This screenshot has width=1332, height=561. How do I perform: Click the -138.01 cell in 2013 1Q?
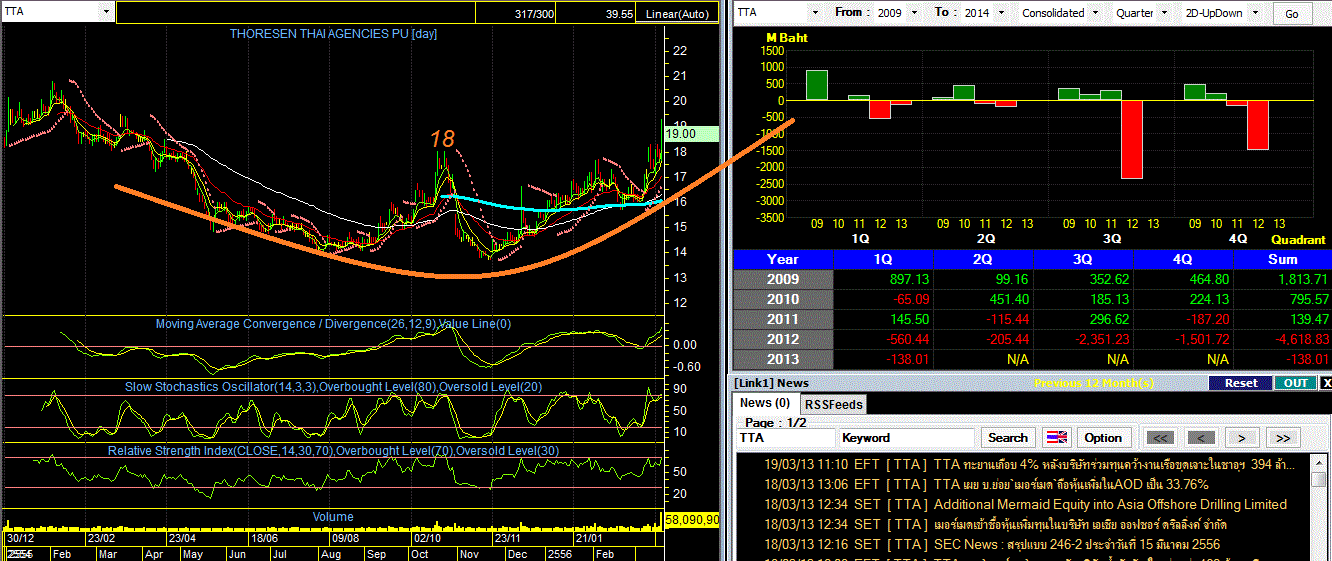(x=883, y=359)
